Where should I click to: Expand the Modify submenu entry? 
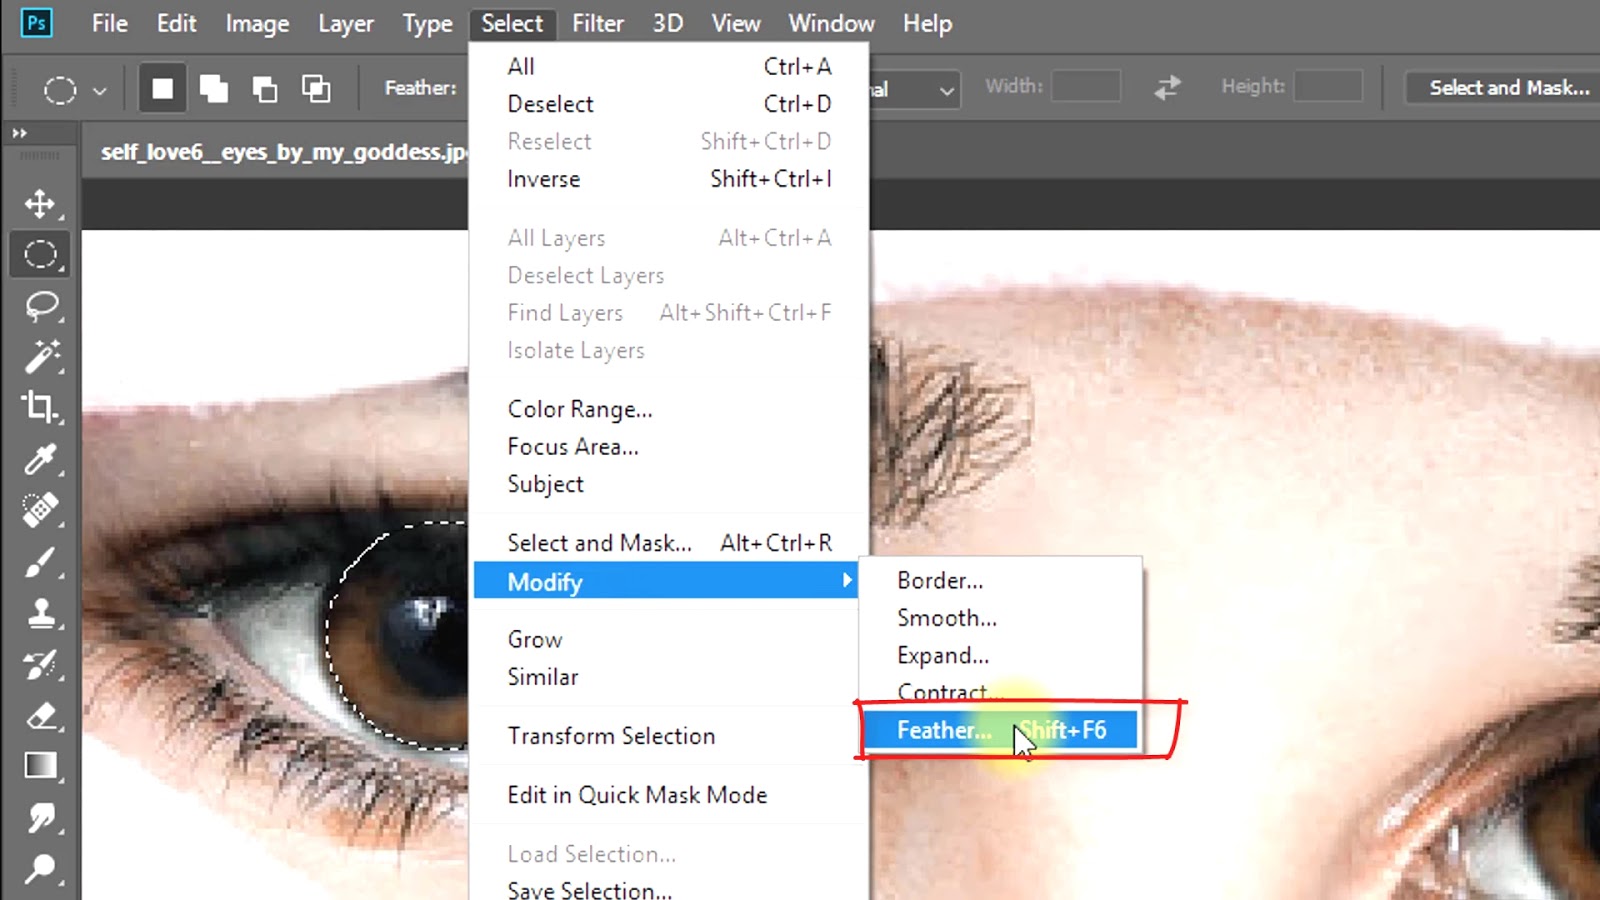pos(668,581)
